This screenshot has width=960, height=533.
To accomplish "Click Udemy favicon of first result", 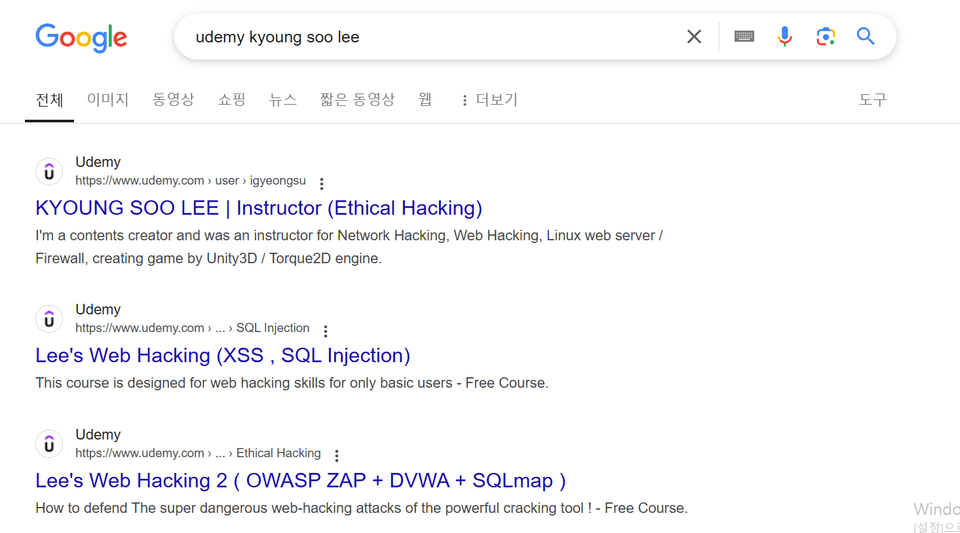I will [49, 172].
